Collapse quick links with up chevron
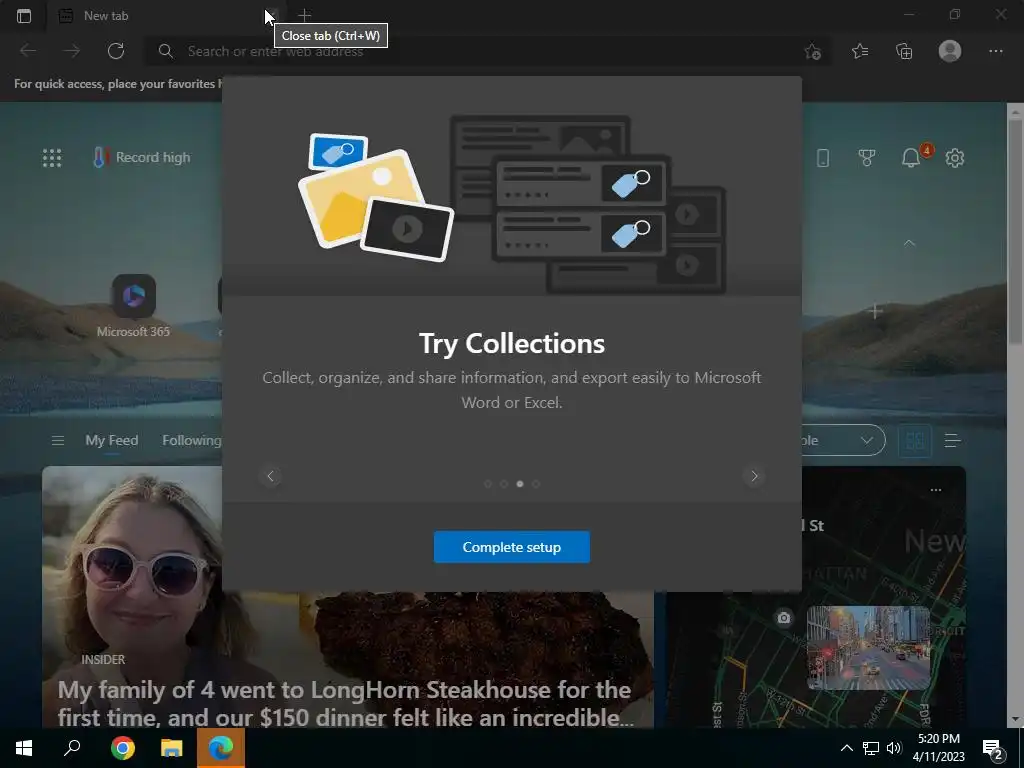Viewport: 1024px width, 768px height. (909, 243)
